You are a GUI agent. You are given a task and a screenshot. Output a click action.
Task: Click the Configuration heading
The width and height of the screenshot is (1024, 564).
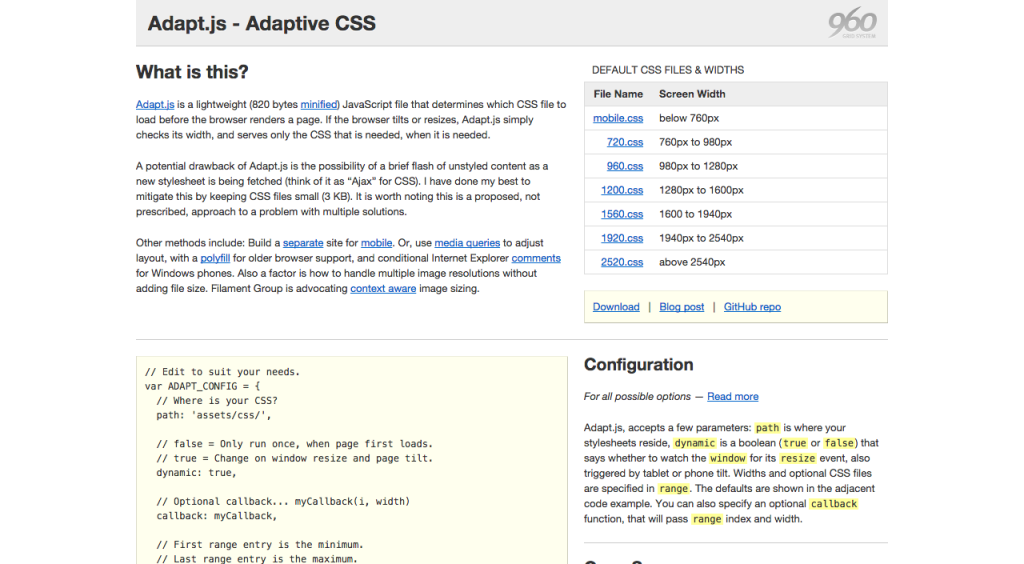(x=639, y=364)
